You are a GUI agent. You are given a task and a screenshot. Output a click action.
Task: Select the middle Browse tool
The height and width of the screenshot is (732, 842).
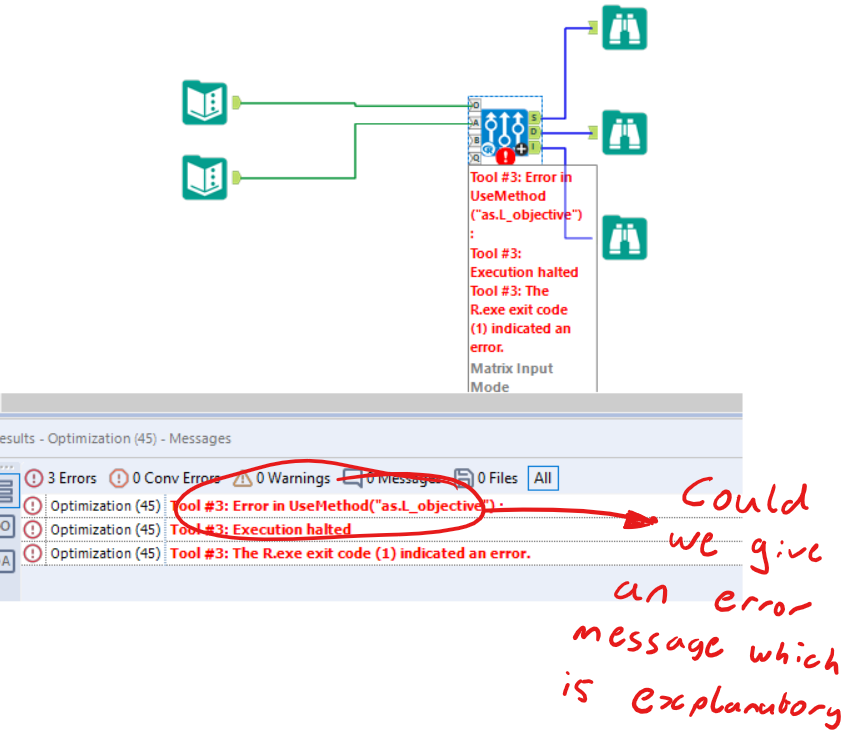pos(624,131)
